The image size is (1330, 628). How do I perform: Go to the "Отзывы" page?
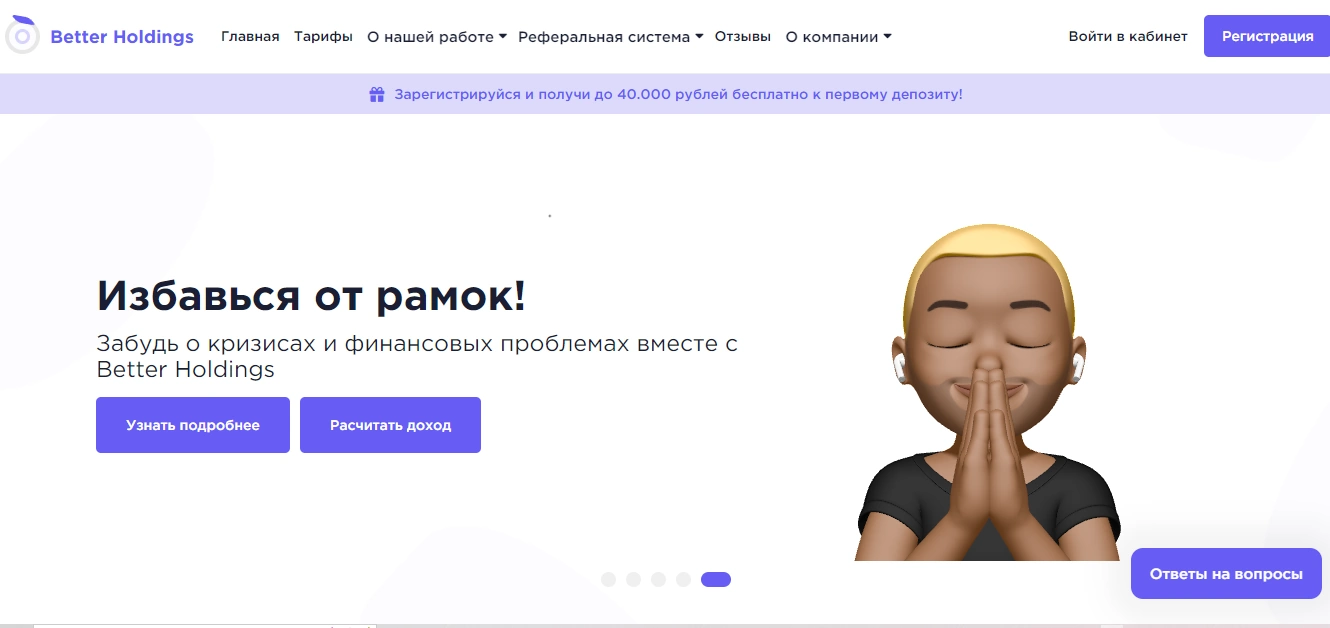pyautogui.click(x=743, y=36)
